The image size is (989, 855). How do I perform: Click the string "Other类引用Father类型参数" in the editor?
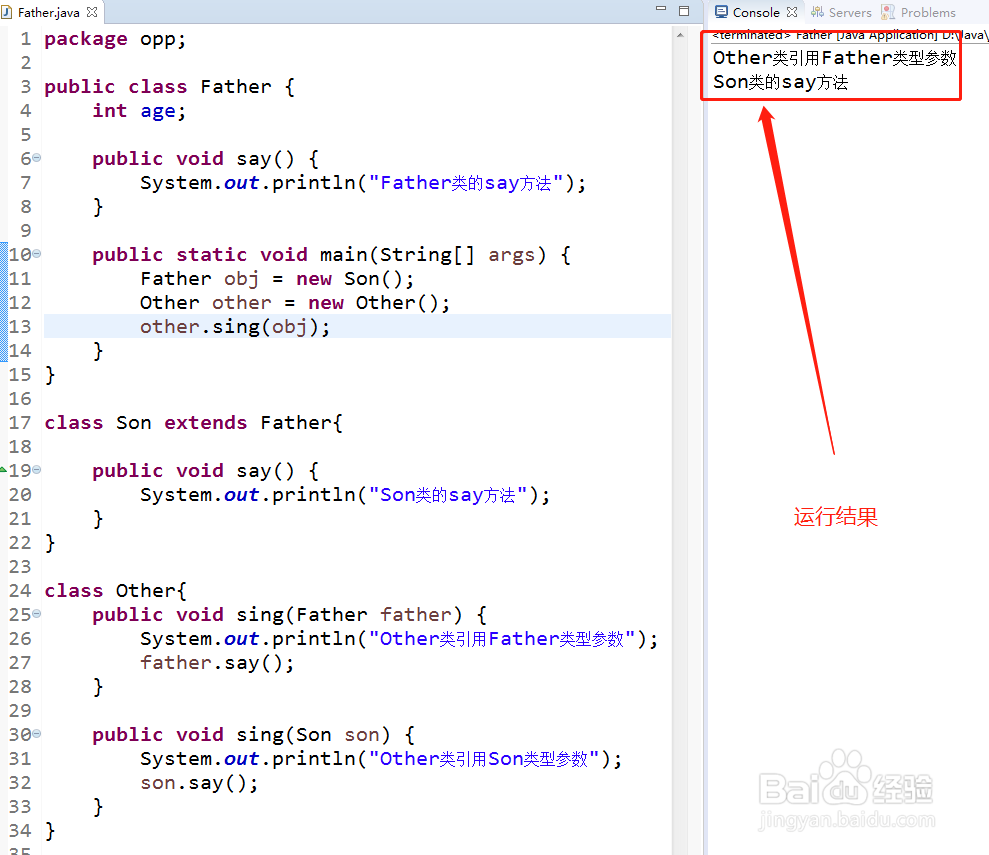[502, 639]
